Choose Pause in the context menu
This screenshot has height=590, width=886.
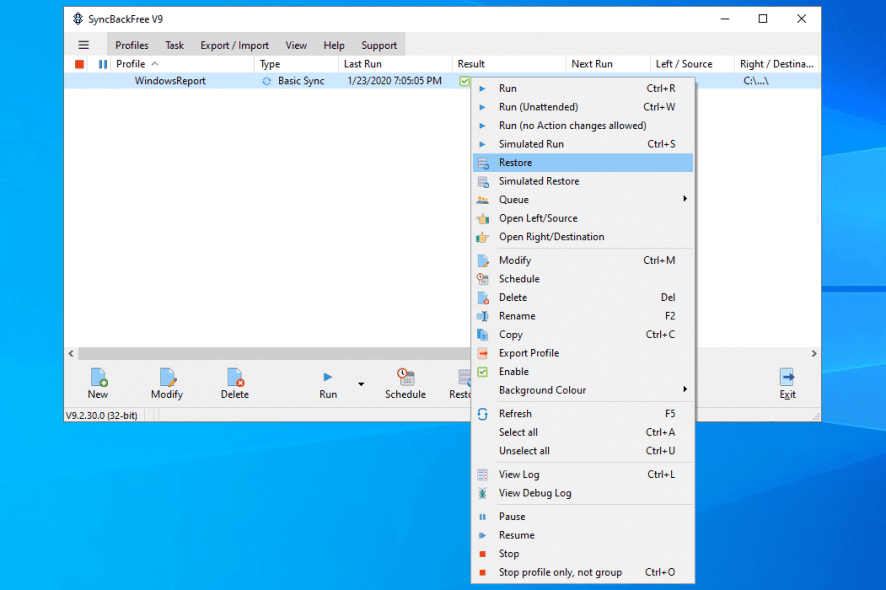tap(583, 517)
